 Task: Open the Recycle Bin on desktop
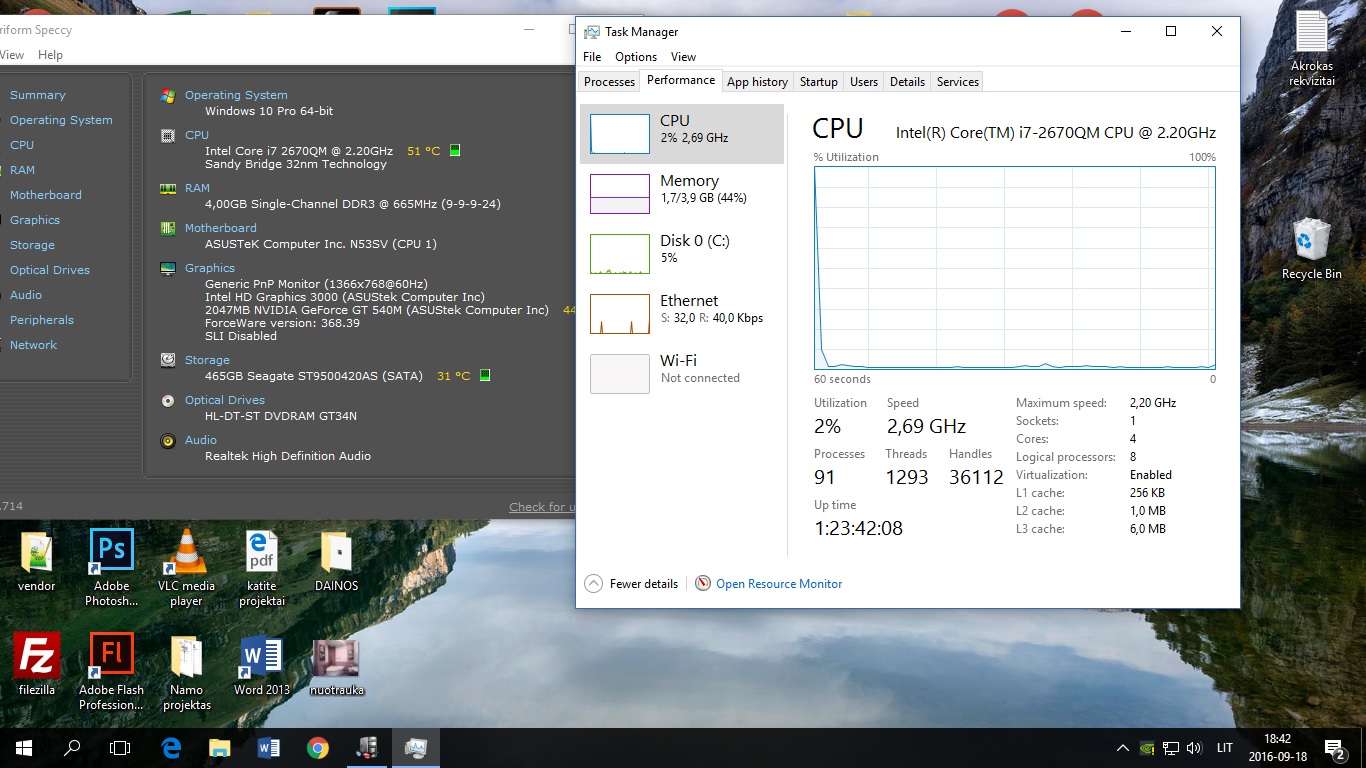[x=1311, y=242]
